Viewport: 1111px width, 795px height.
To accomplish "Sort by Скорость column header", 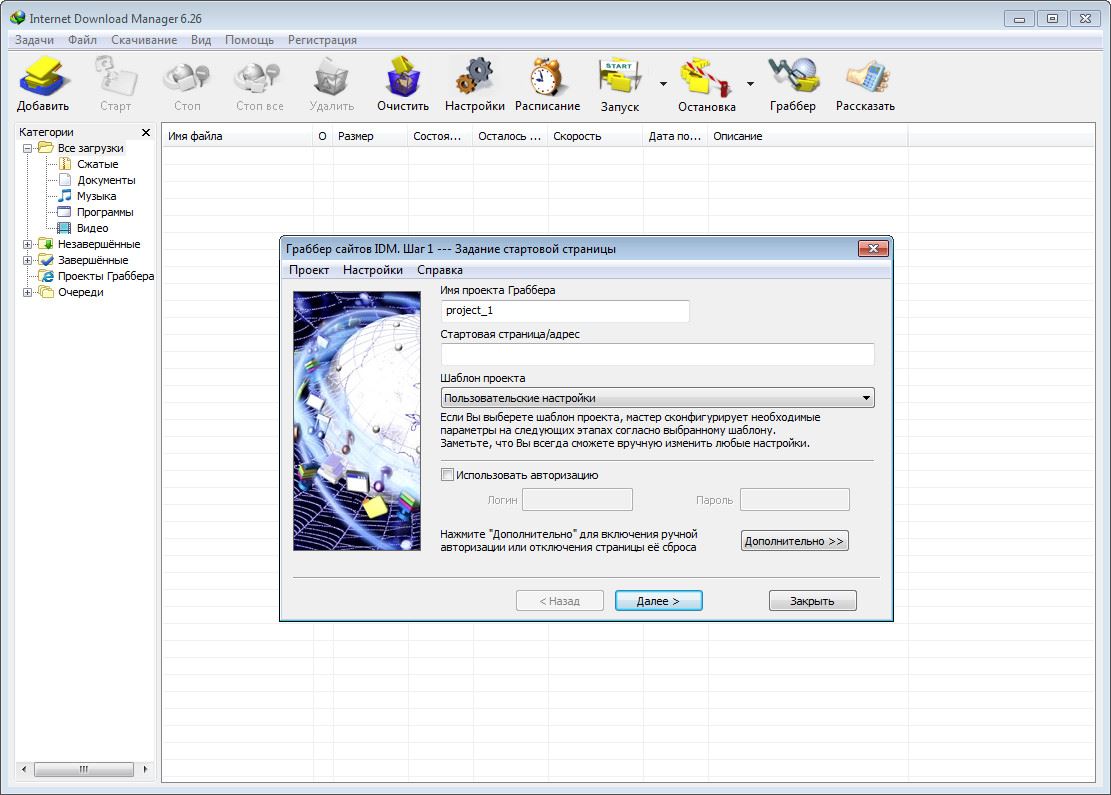I will 595,136.
